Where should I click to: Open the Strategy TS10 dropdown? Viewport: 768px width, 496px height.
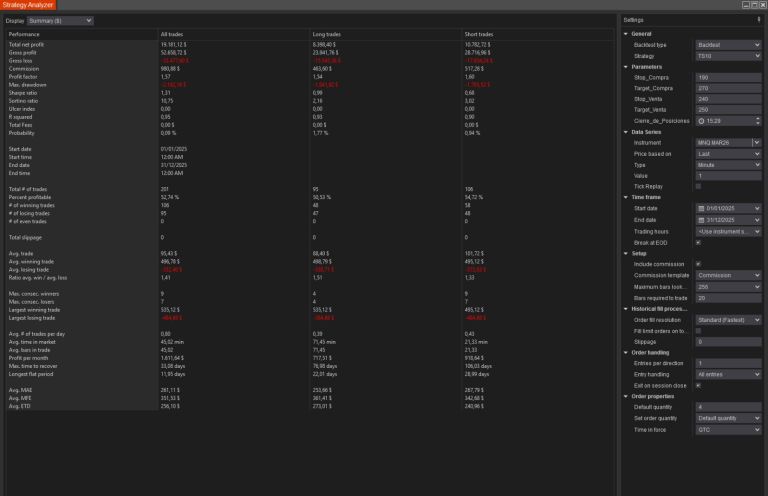728,56
